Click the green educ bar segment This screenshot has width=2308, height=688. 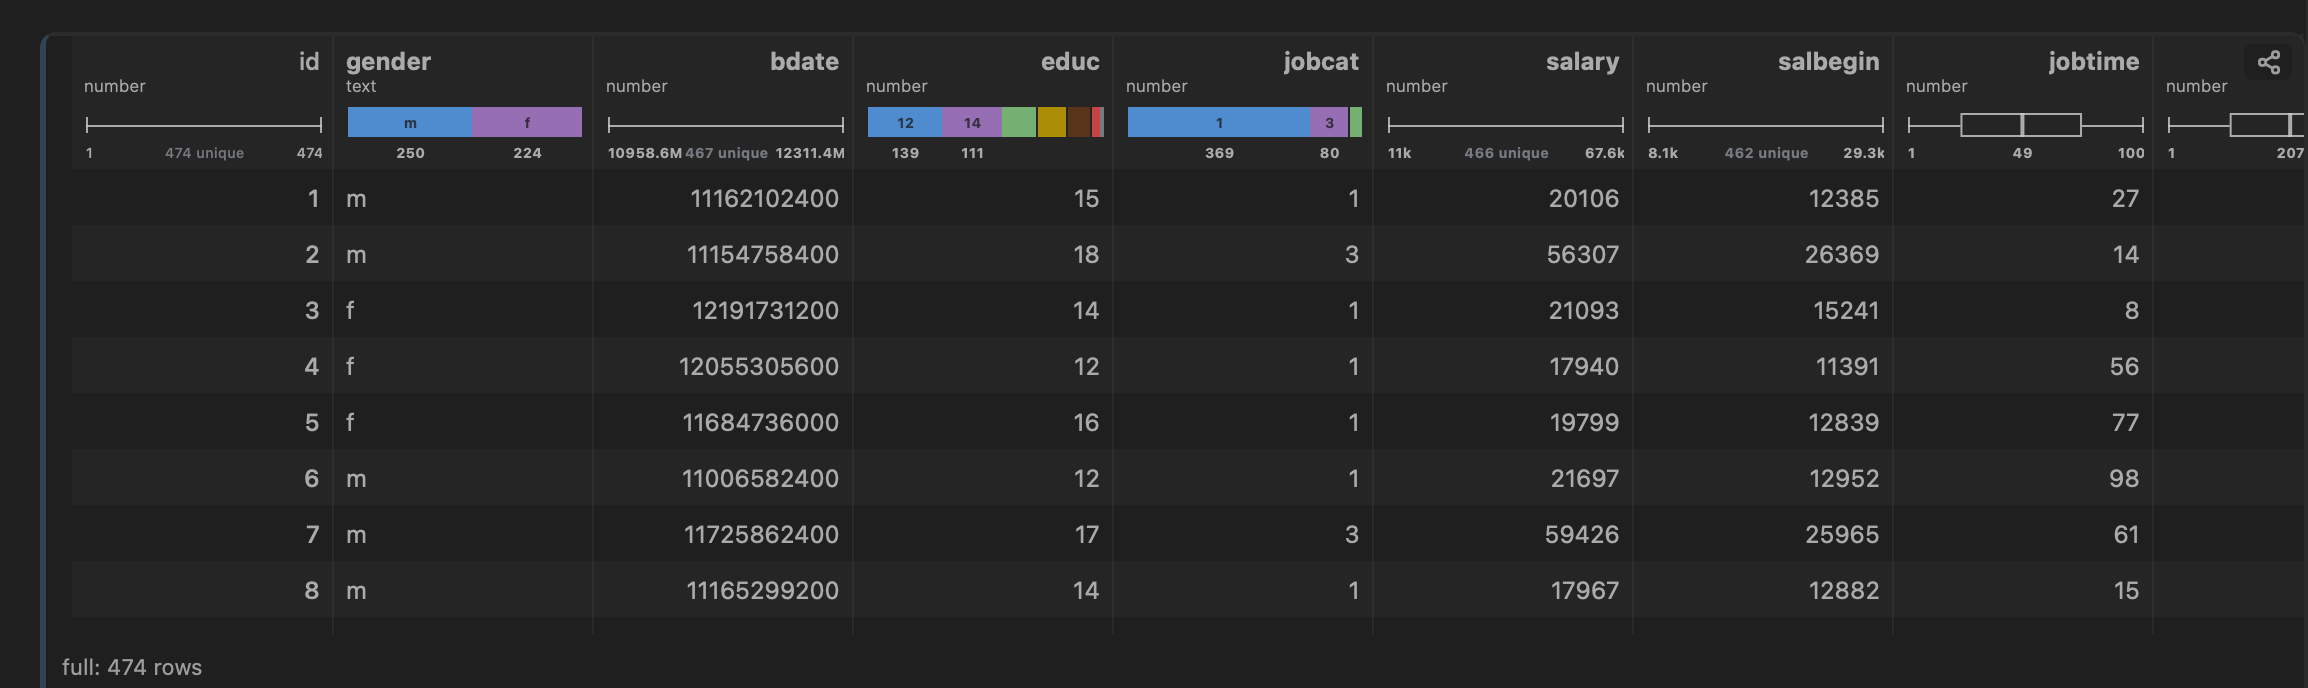(1019, 122)
